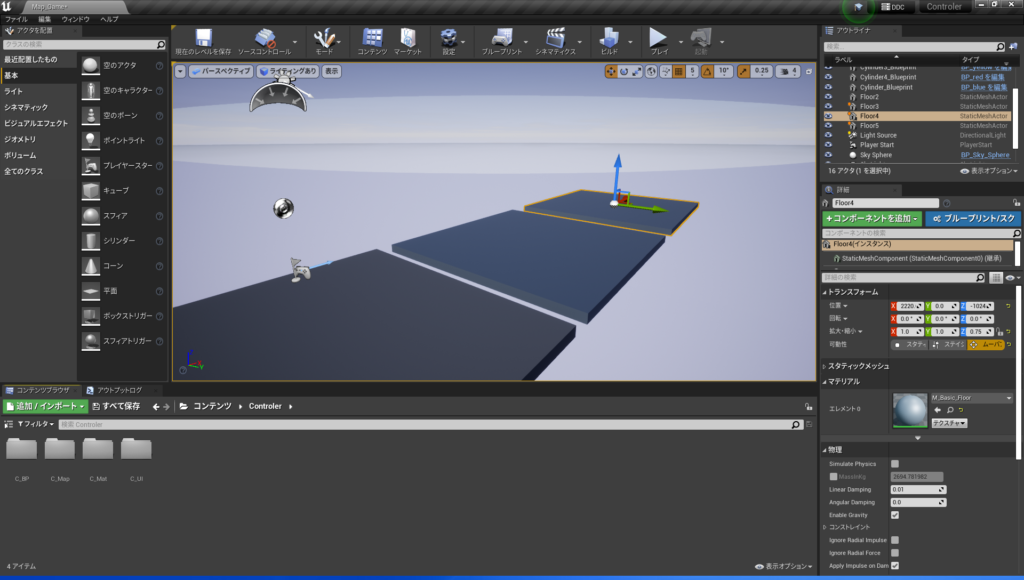Viewport: 1024px width, 580px height.
Task: Enable the Simulate Physics checkbox
Action: pyautogui.click(x=894, y=464)
